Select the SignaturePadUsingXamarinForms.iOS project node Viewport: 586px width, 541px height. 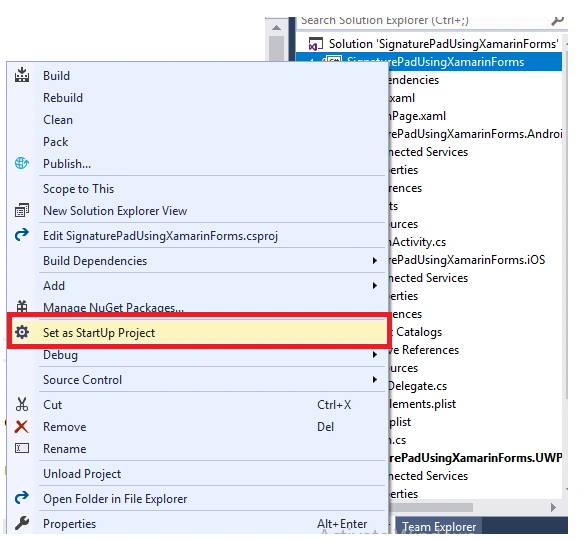tap(467, 260)
